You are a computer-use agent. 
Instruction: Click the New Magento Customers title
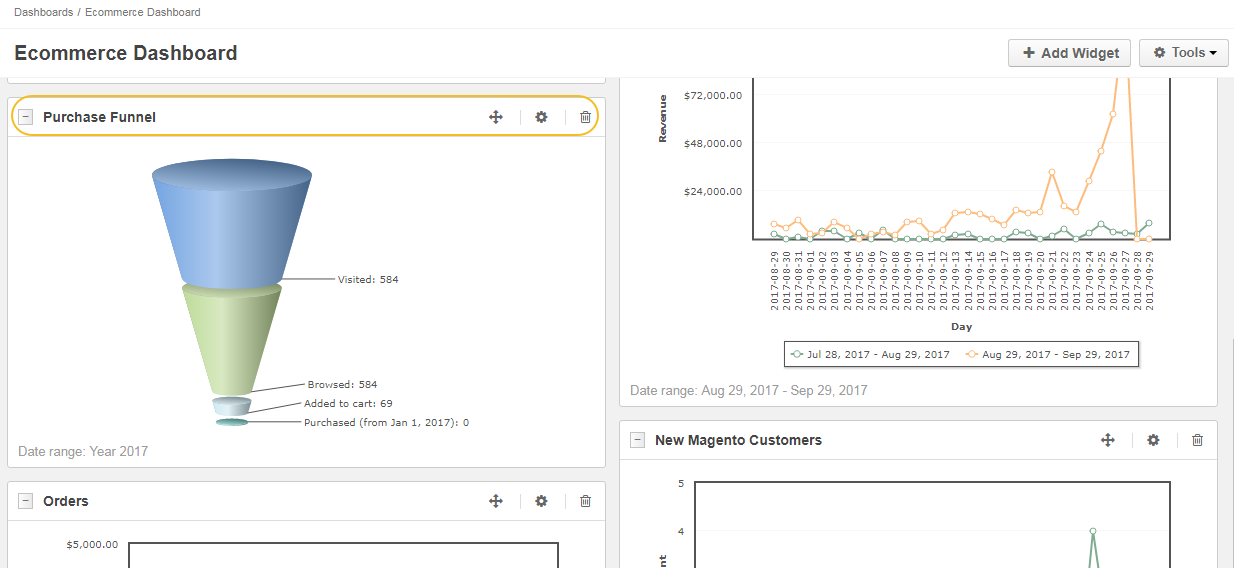[x=738, y=440]
